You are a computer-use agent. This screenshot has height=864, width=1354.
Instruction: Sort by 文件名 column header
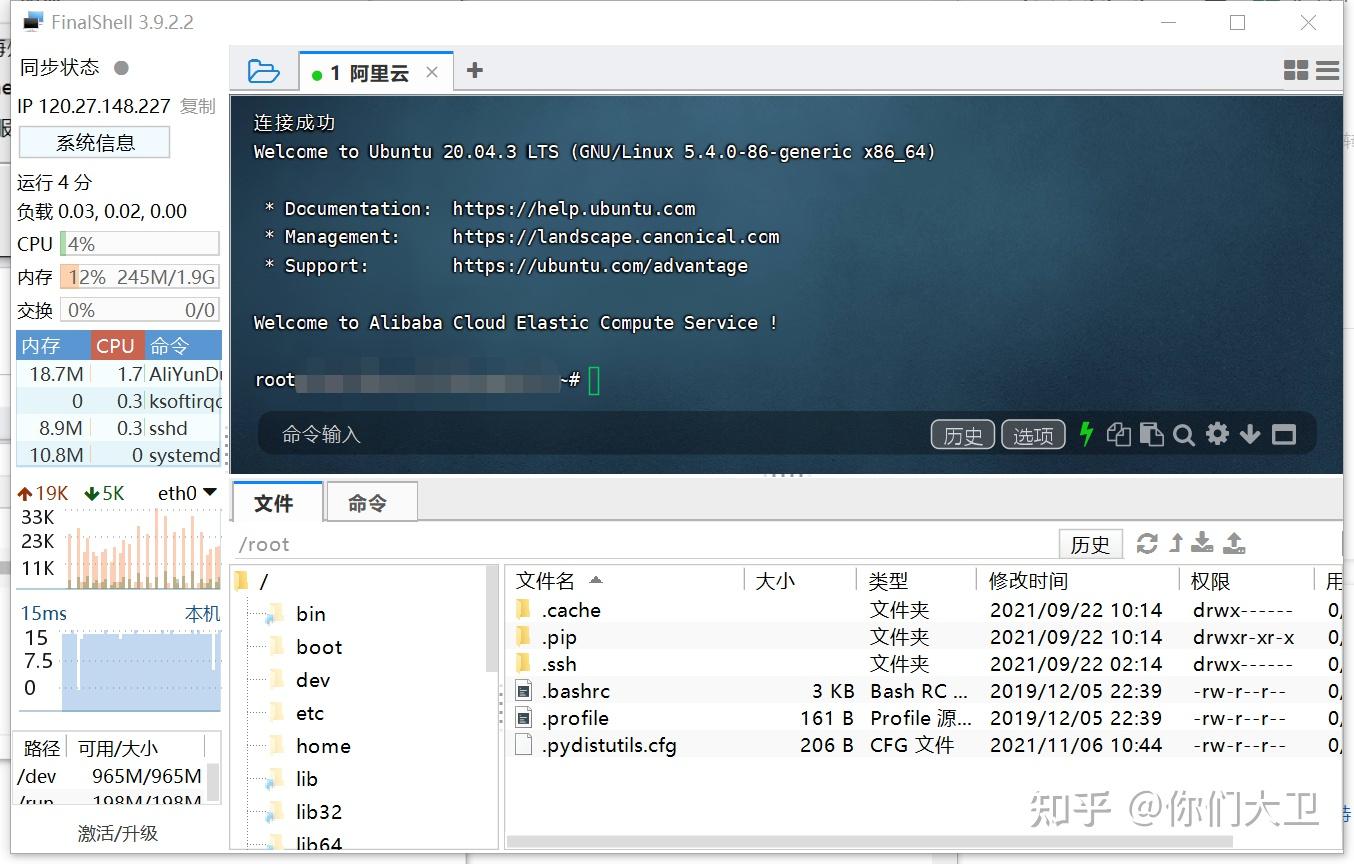pyautogui.click(x=625, y=580)
